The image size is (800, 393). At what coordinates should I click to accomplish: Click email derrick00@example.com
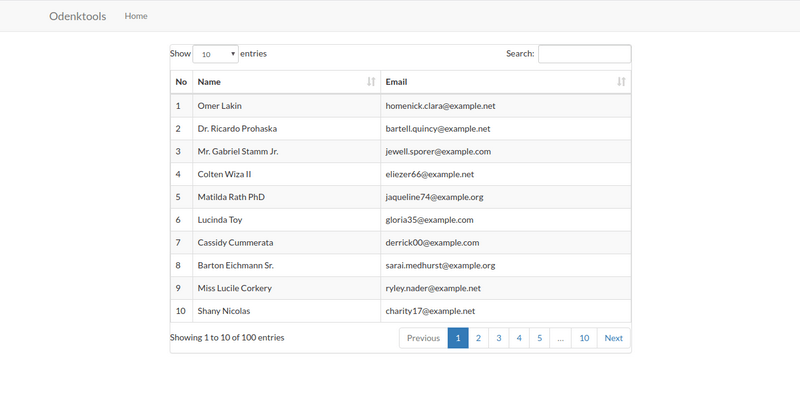432,242
